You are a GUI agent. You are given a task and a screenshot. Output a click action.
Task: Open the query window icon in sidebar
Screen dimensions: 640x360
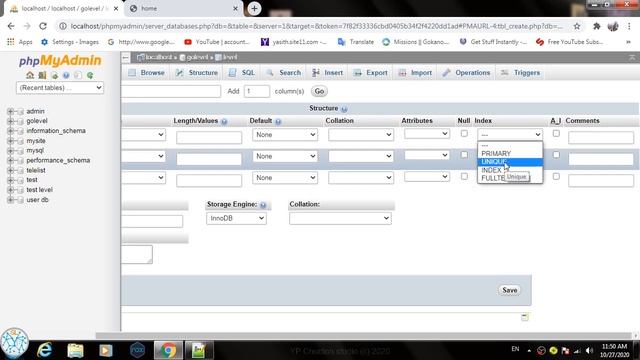tap(54, 75)
